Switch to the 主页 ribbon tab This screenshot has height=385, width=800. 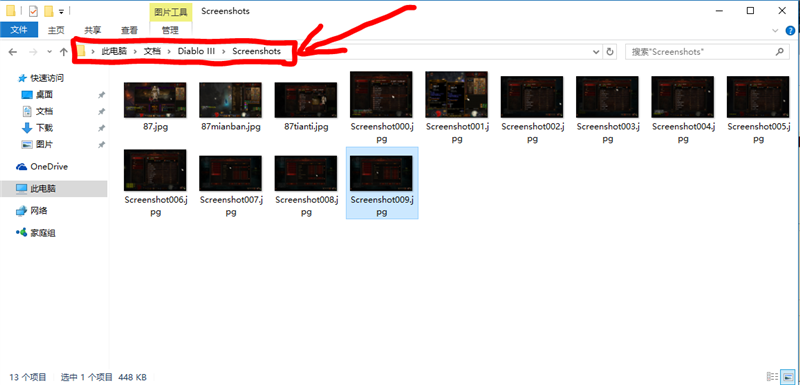[x=56, y=30]
